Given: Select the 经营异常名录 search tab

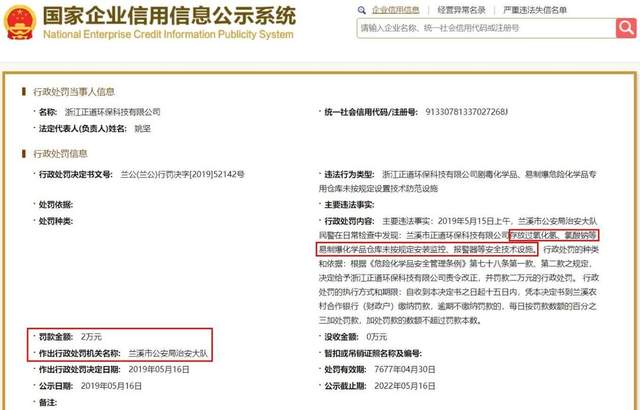Looking at the screenshot, I should pyautogui.click(x=461, y=10).
